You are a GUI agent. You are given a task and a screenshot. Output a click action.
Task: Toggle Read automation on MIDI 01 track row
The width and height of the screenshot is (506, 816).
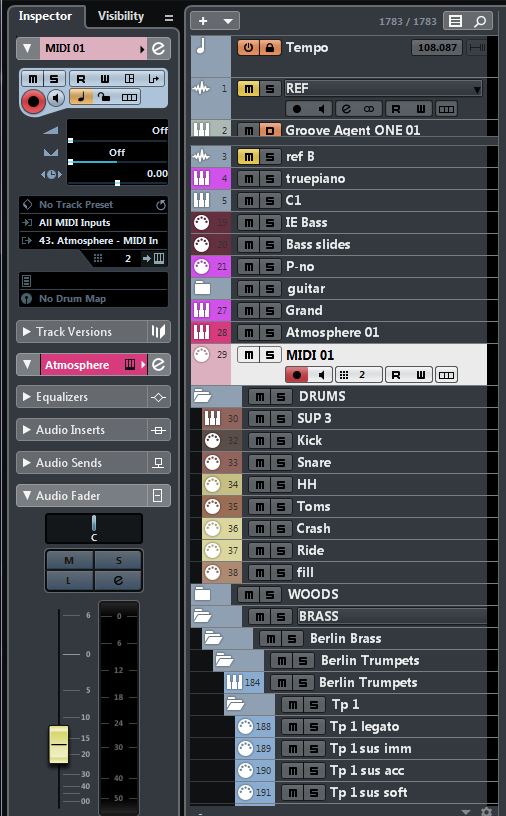tap(396, 375)
